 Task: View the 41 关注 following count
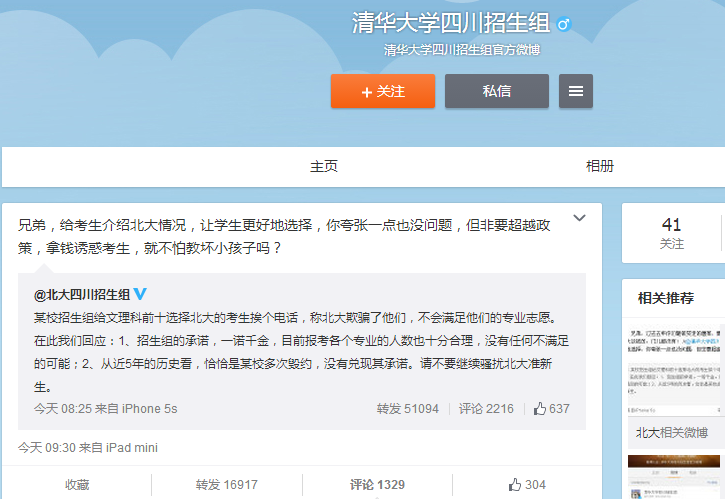(672, 234)
